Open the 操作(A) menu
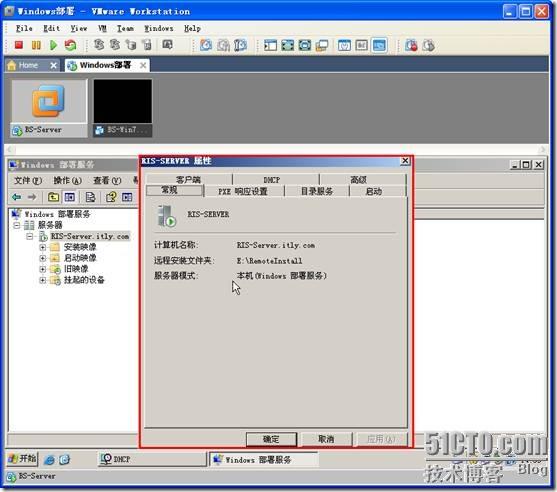 tap(67, 180)
